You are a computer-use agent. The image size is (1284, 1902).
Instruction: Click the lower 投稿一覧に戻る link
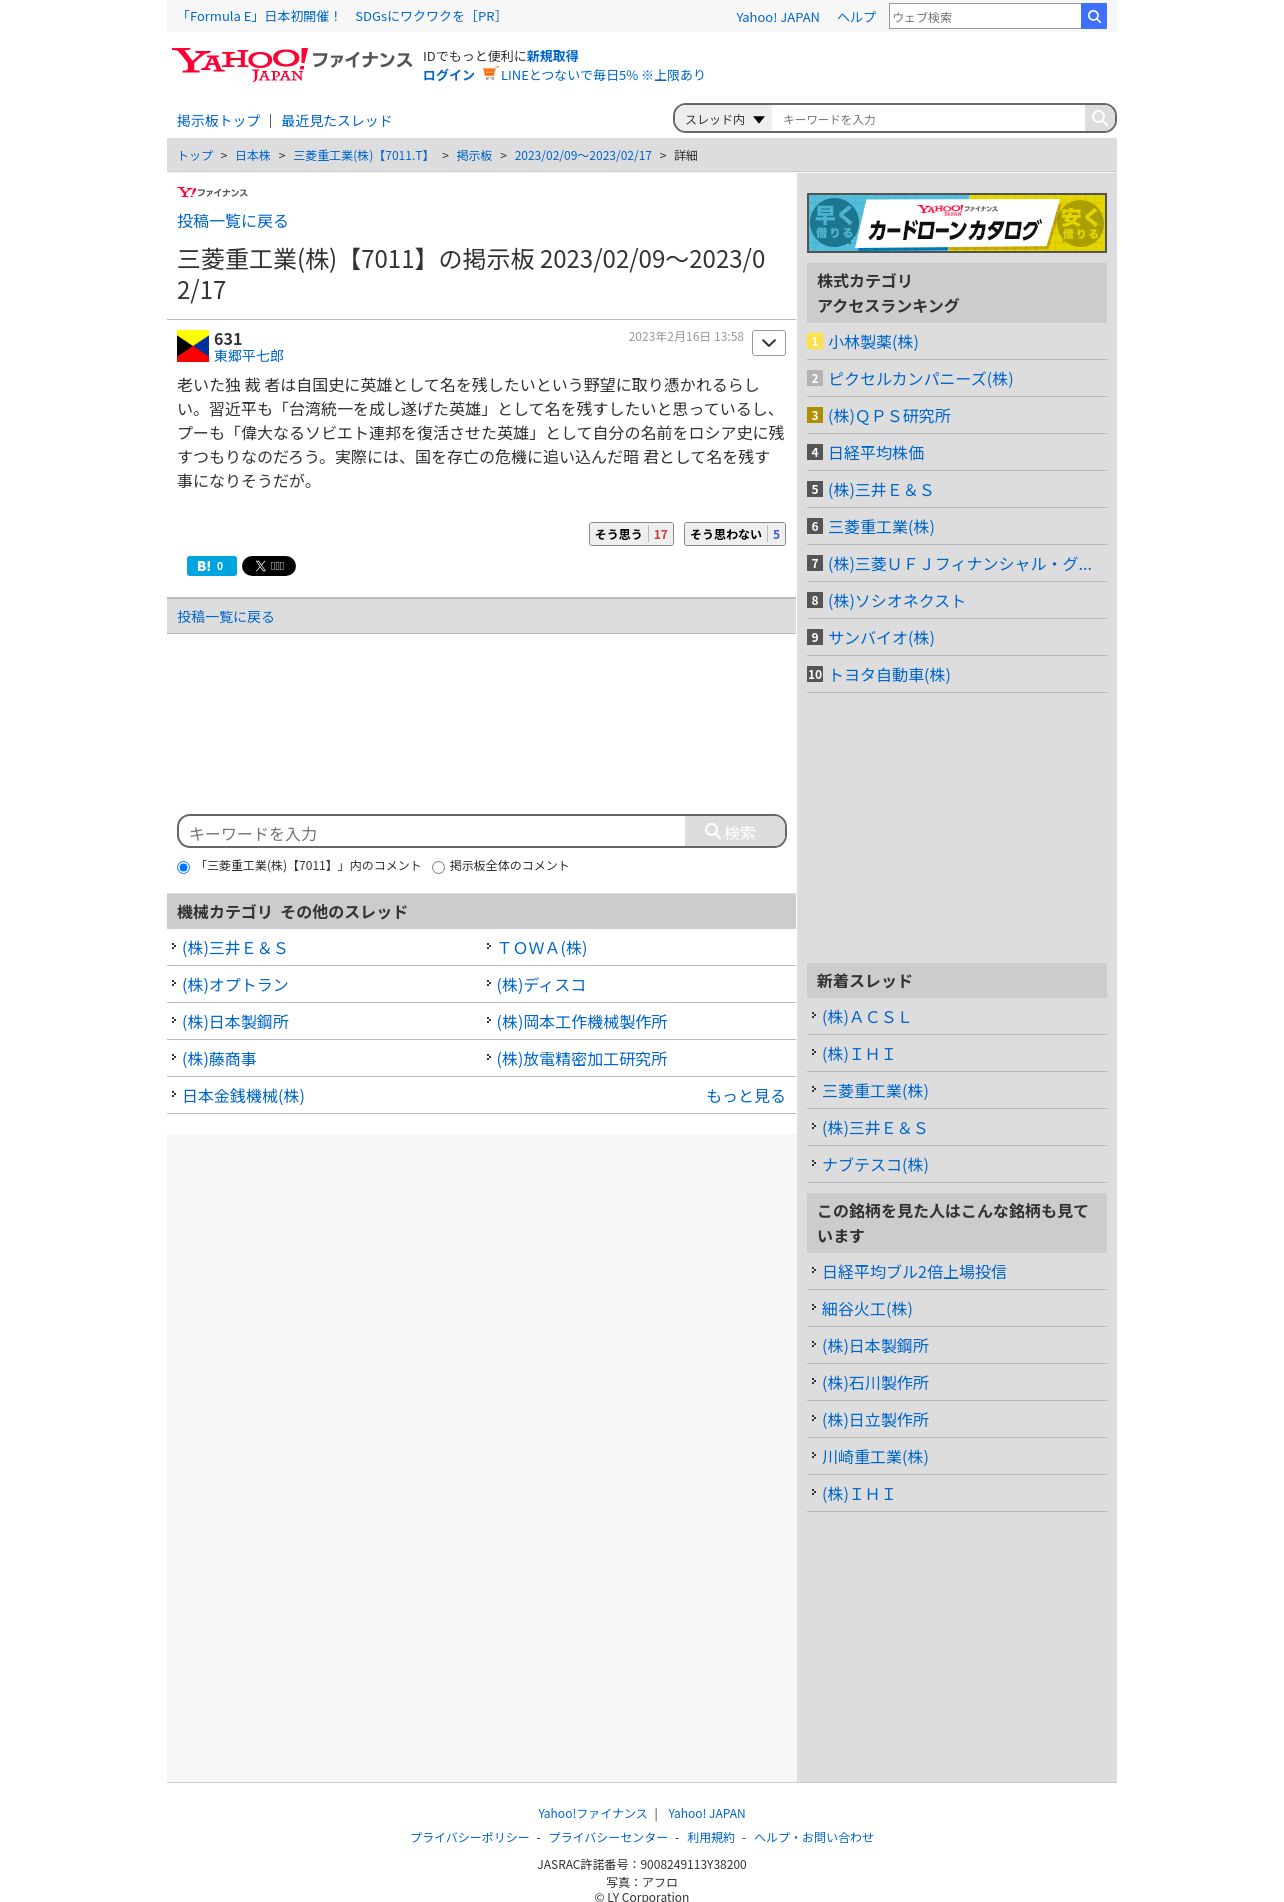coord(225,617)
